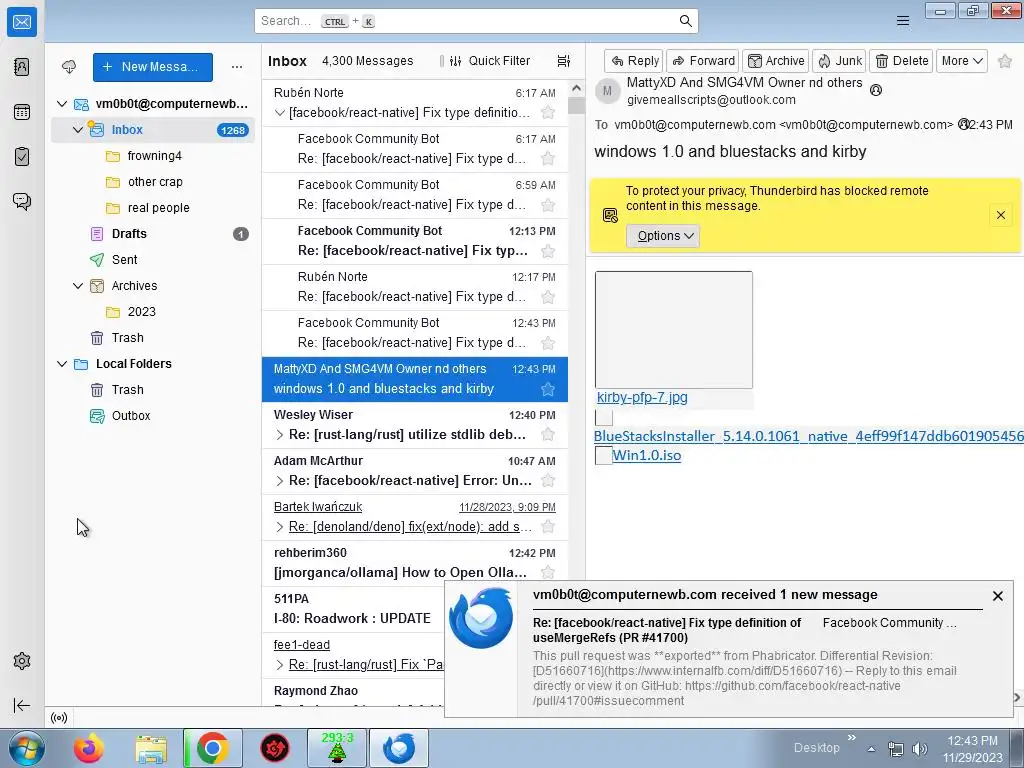Expand the Wesley Wiser rust-lang thread
This screenshot has width=1024, height=768.
click(x=280, y=435)
